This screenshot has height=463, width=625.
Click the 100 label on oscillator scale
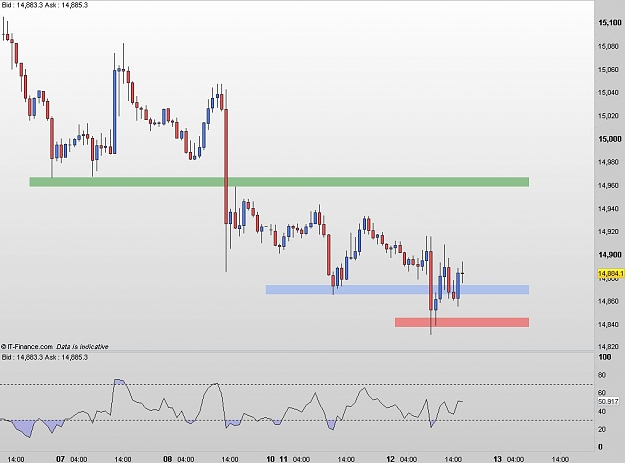click(x=605, y=357)
